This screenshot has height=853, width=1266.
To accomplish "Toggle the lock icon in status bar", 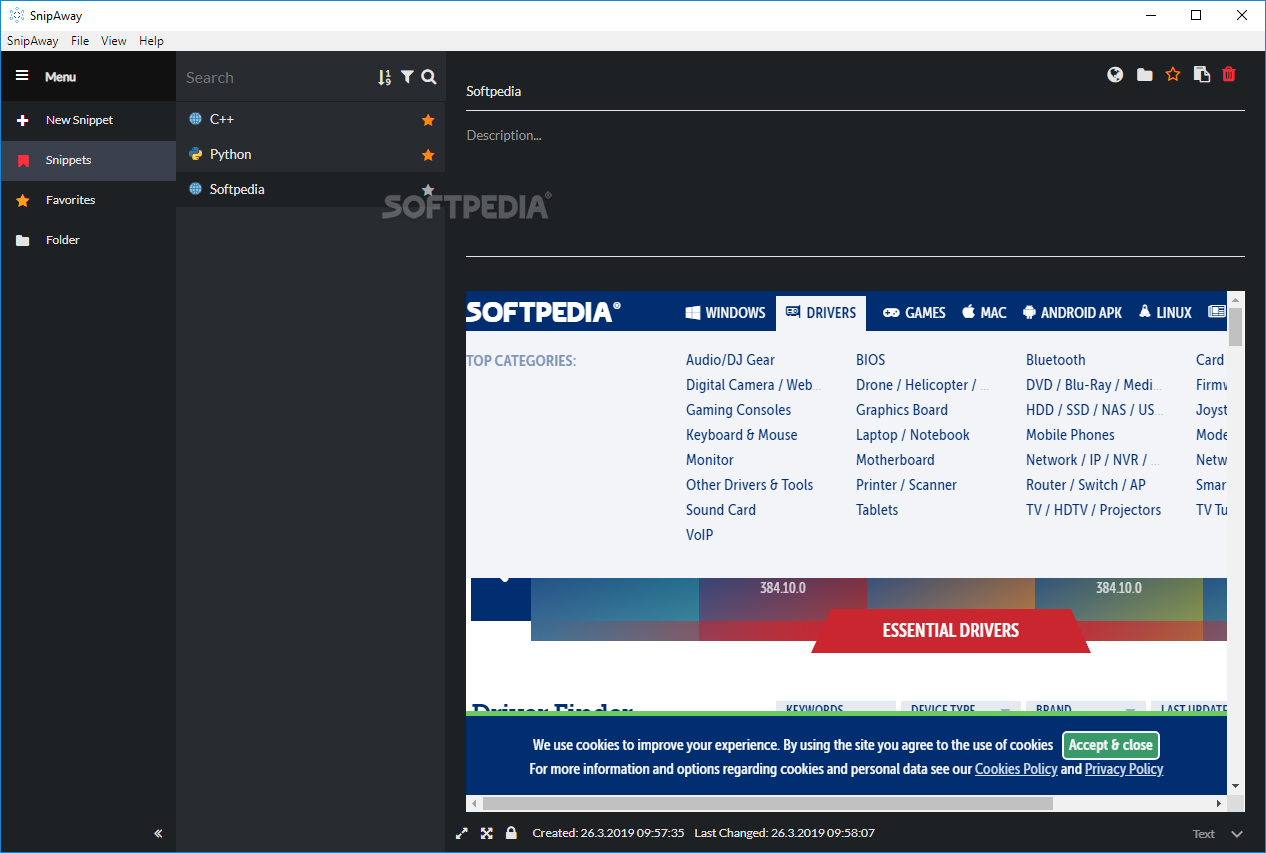I will (x=511, y=832).
